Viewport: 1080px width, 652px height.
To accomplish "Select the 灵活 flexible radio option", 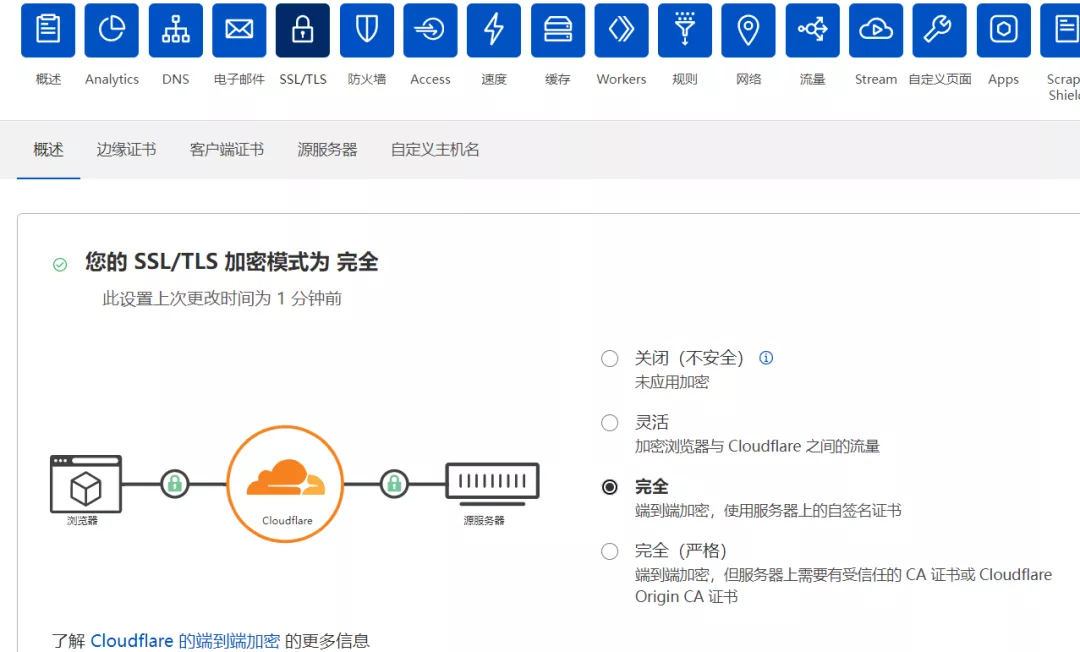I will pos(610,423).
